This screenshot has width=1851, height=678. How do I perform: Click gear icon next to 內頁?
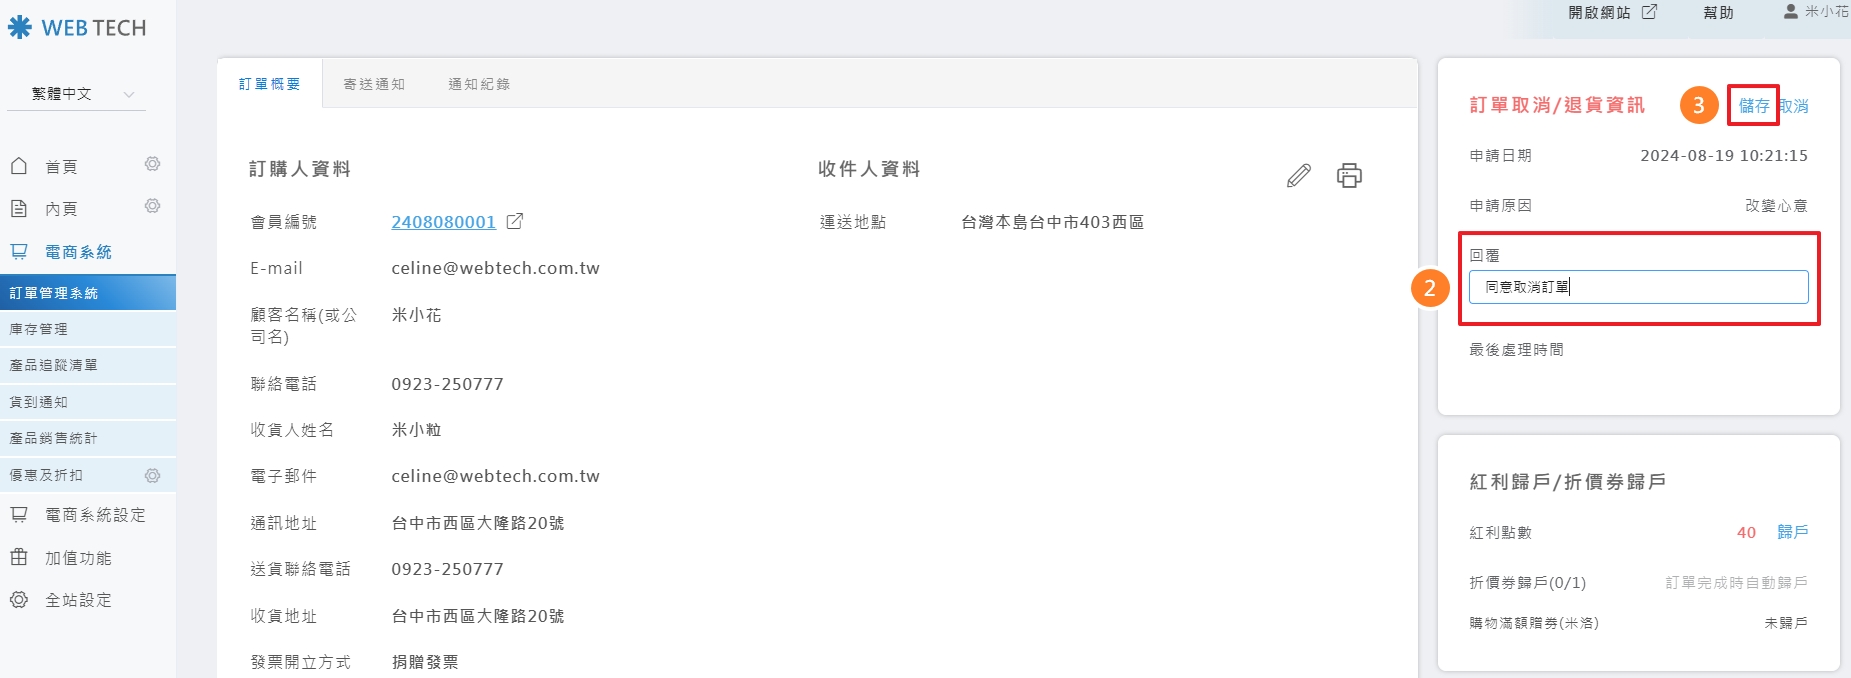pos(152,206)
